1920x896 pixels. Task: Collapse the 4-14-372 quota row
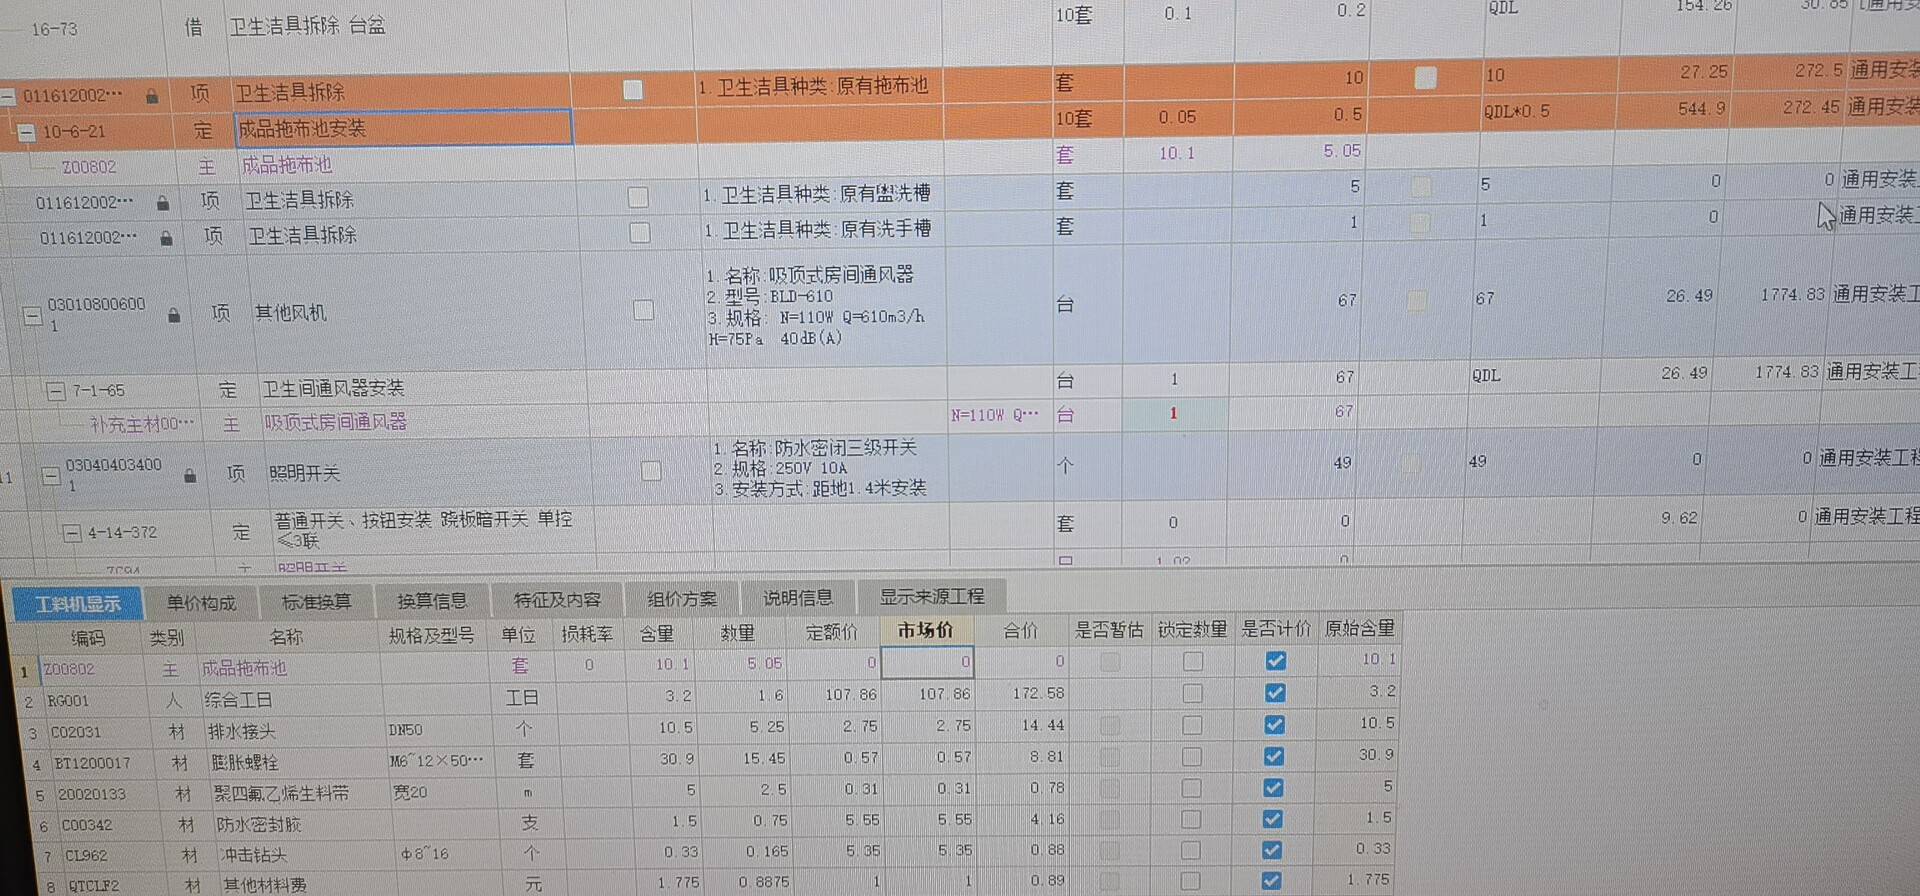[72, 533]
